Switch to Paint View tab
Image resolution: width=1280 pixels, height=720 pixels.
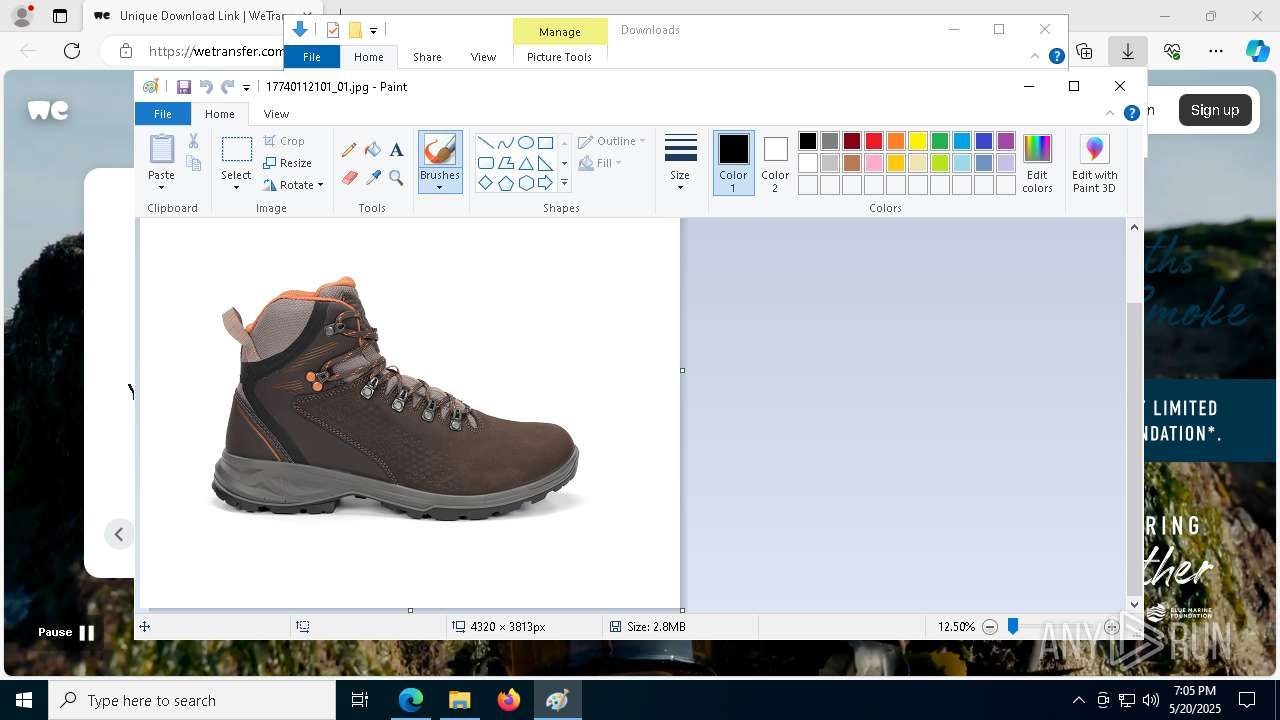pyautogui.click(x=276, y=114)
